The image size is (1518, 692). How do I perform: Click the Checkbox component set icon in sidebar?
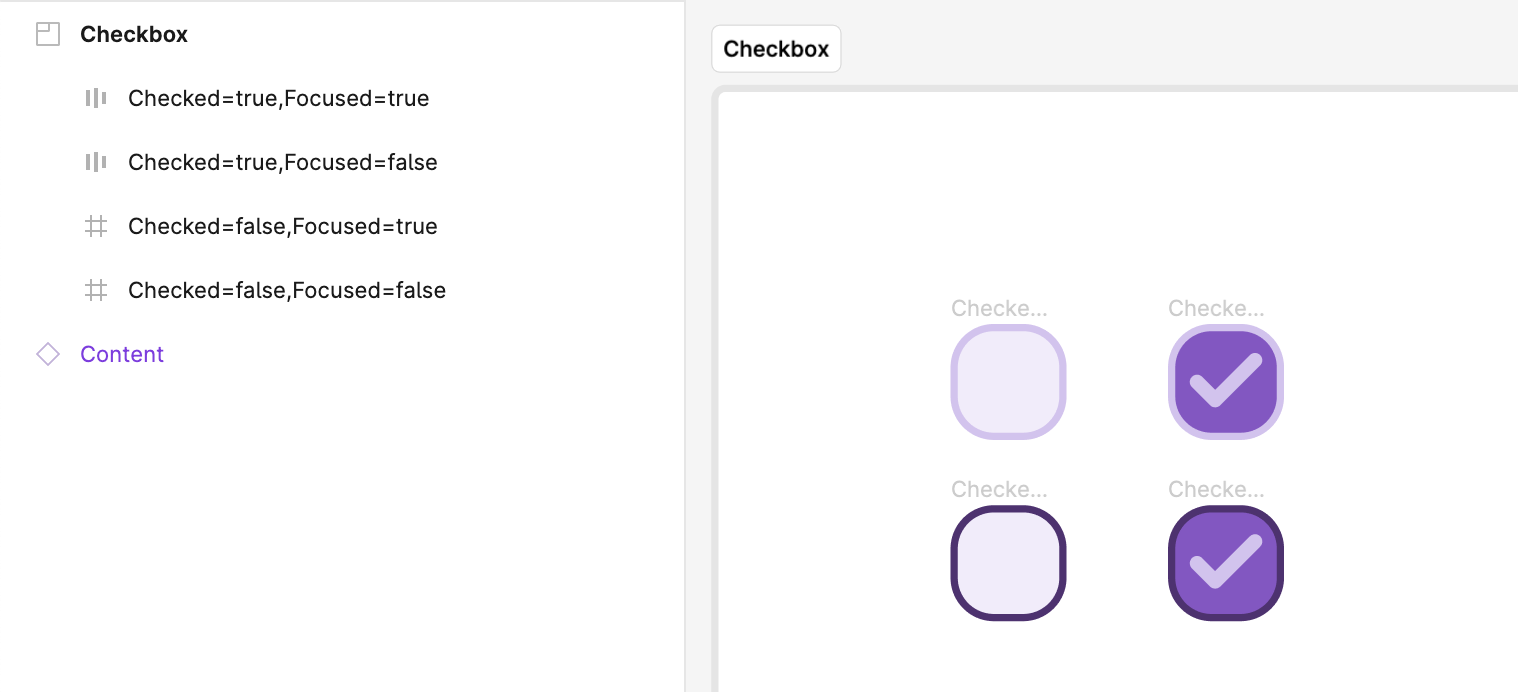point(47,33)
